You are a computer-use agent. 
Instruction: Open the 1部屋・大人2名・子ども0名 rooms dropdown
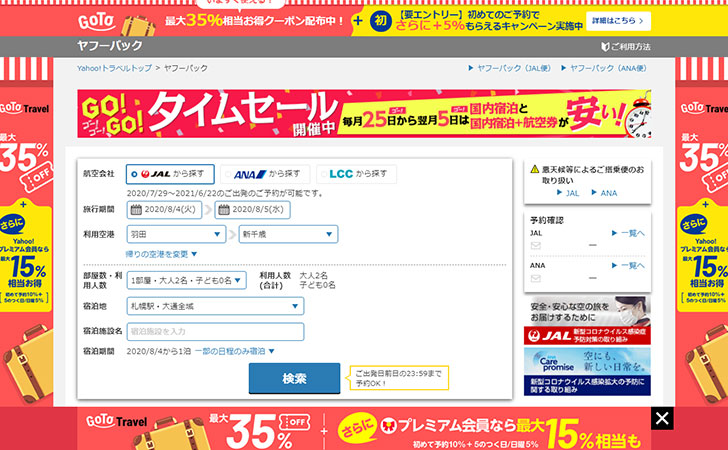[x=186, y=280]
